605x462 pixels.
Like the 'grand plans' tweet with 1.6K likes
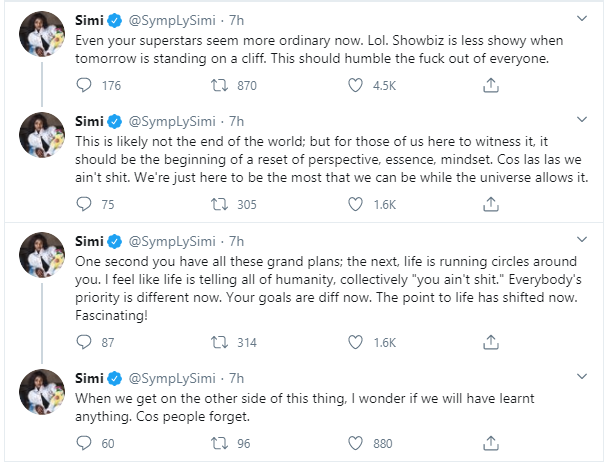tap(355, 342)
